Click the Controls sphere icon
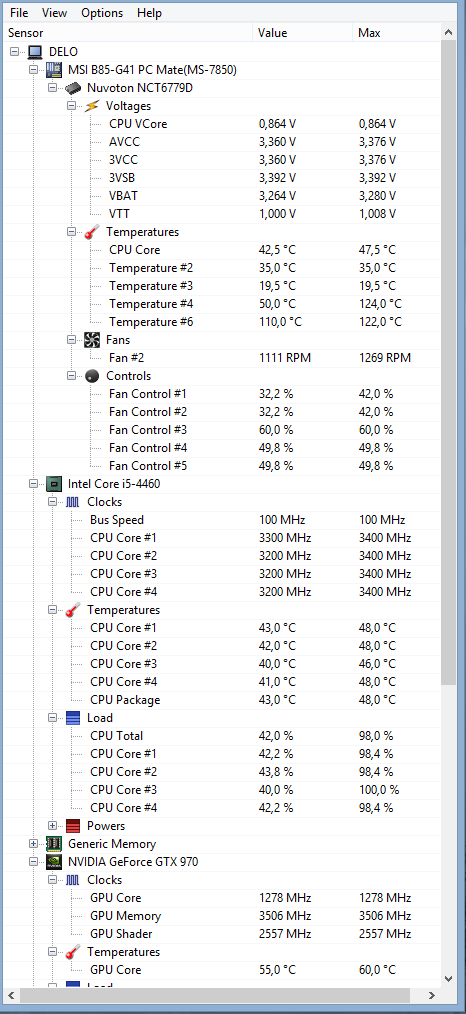Image resolution: width=466 pixels, height=1014 pixels. (x=92, y=376)
